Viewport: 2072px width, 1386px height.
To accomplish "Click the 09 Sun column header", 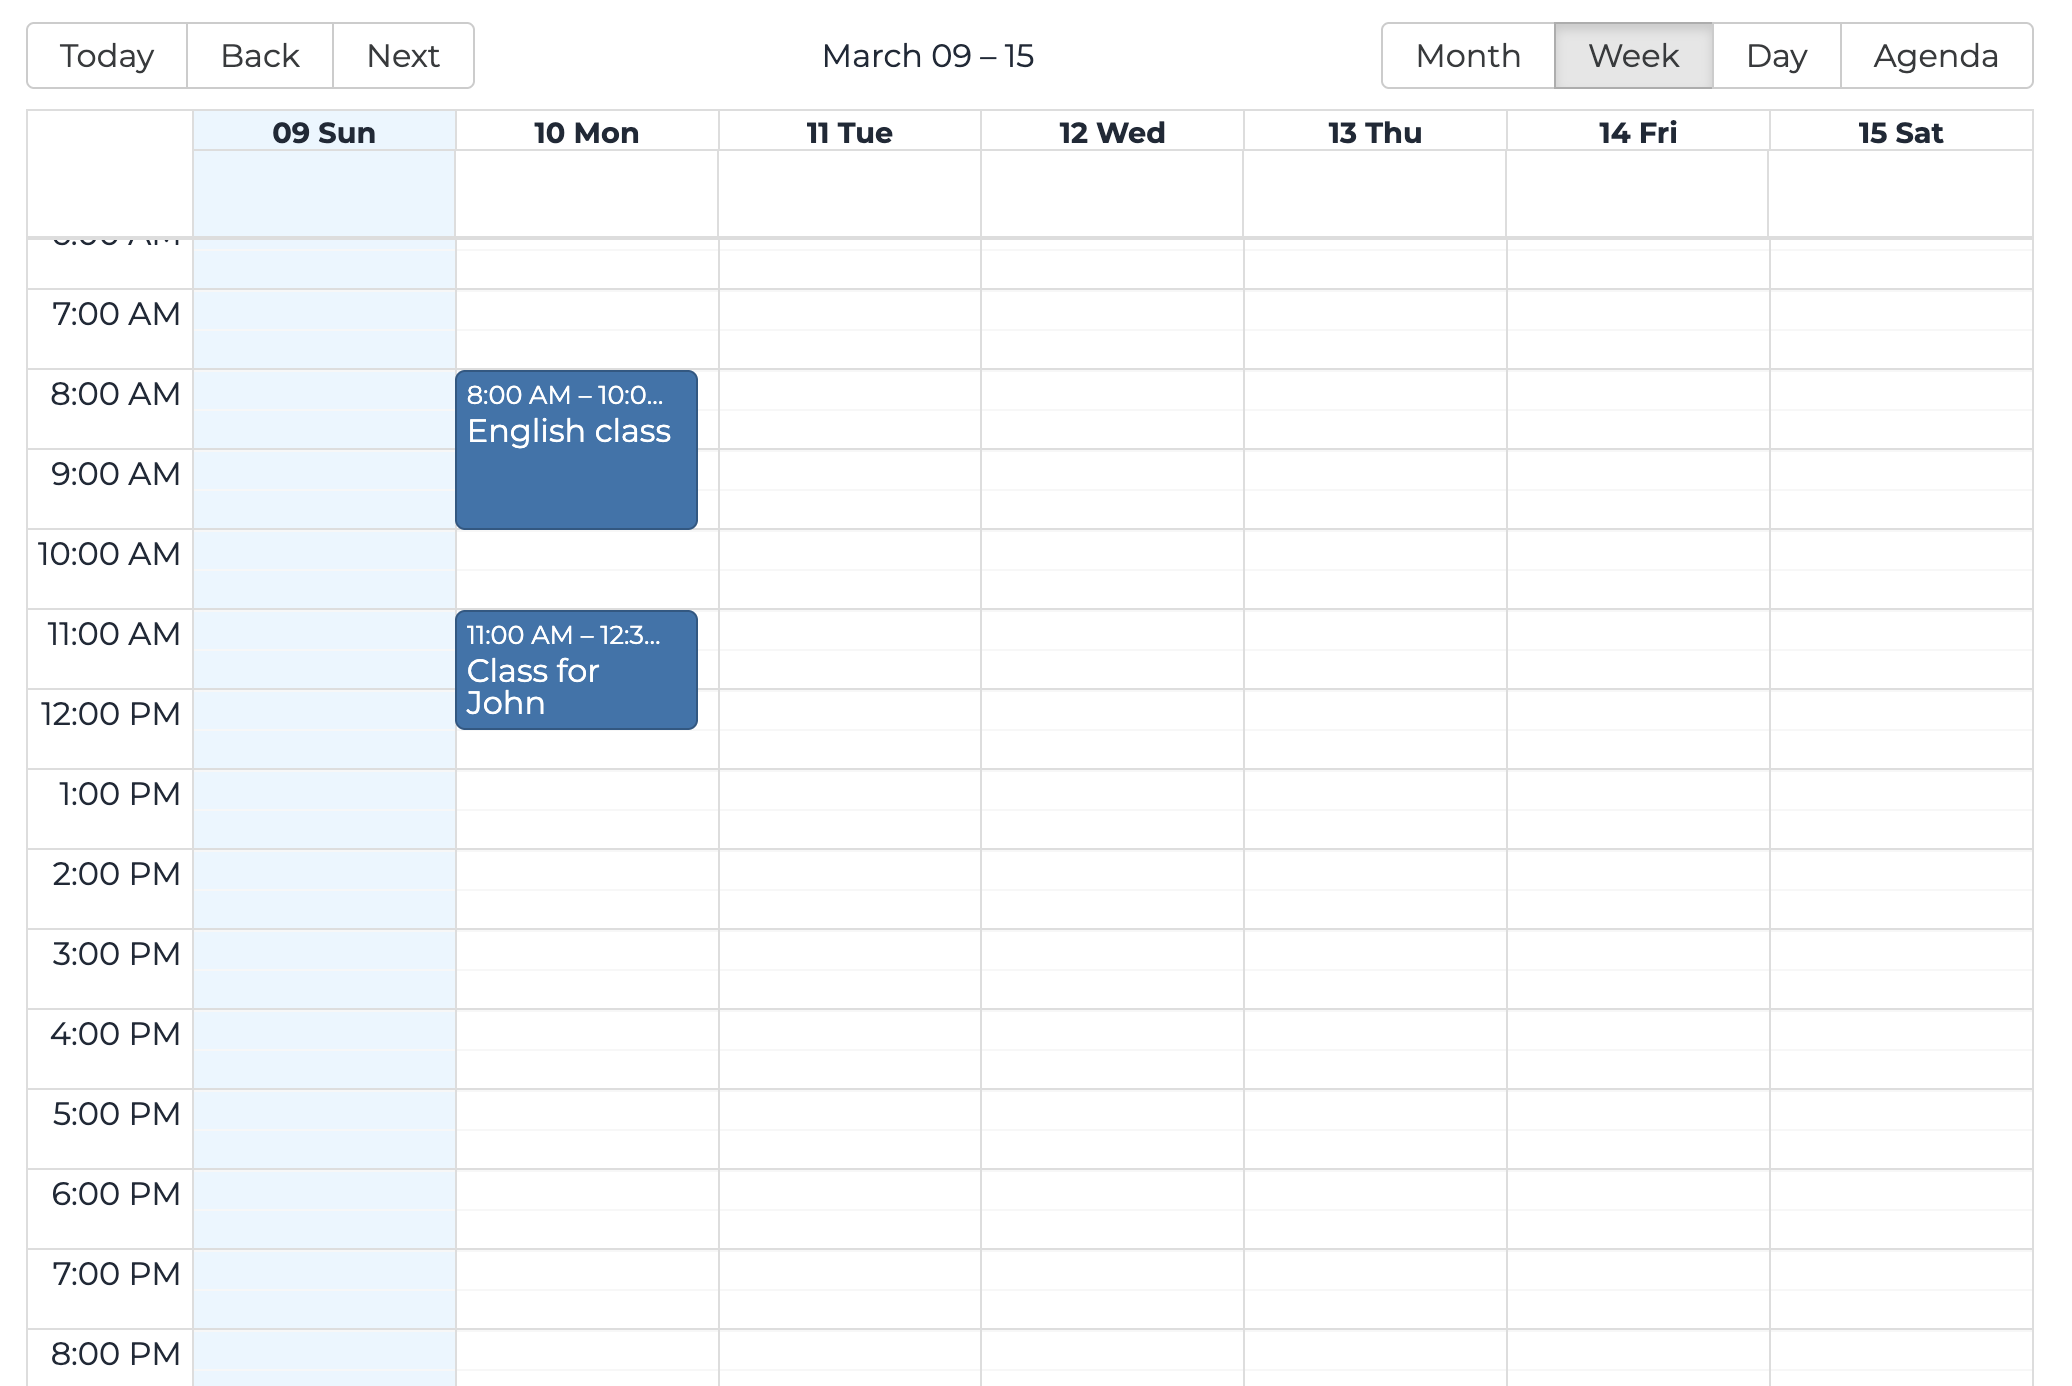I will tap(324, 133).
